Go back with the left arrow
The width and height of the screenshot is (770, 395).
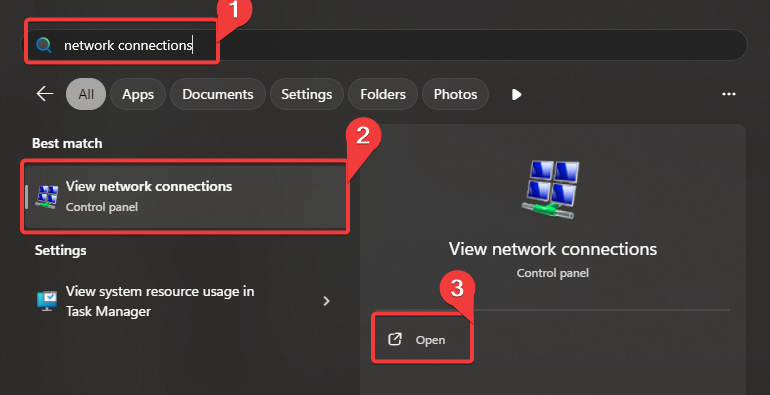(x=45, y=94)
